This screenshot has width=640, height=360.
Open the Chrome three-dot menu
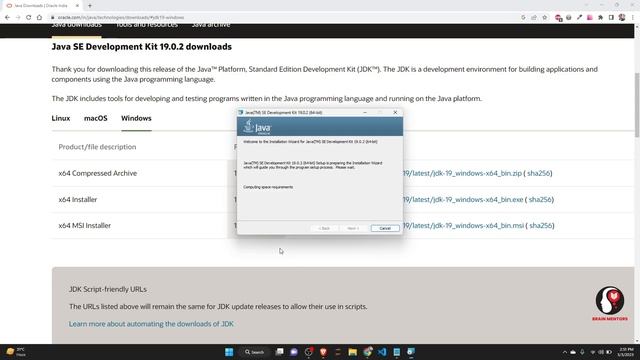[x=633, y=18]
